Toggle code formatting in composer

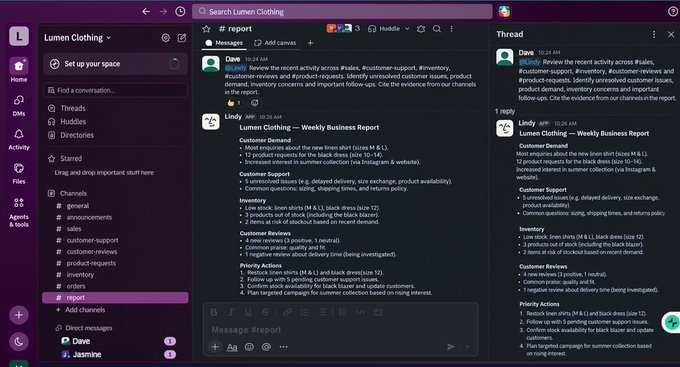360,312
